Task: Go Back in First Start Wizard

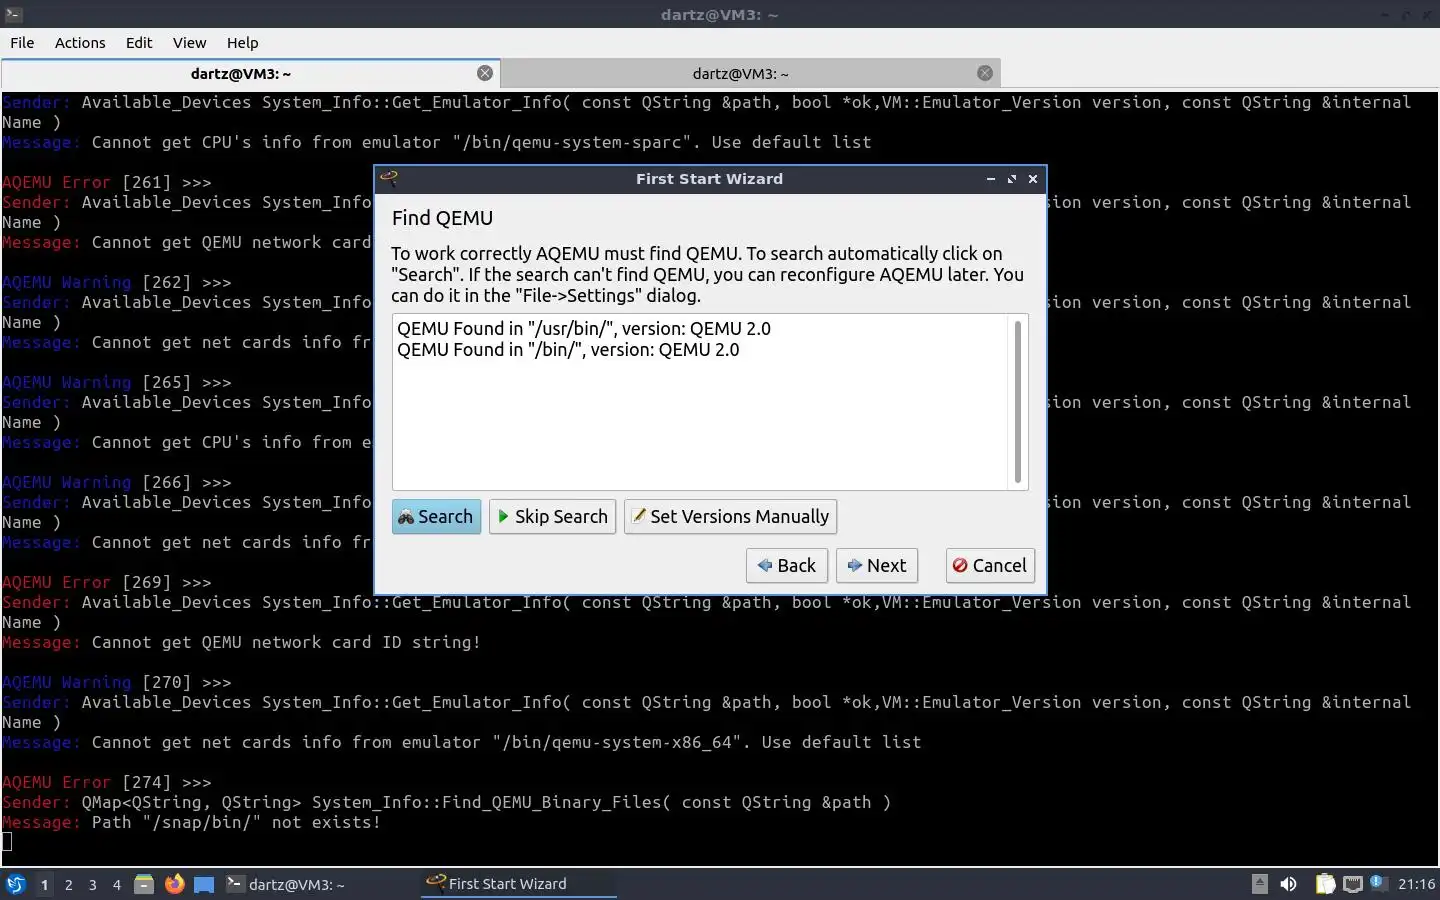Action: click(787, 566)
